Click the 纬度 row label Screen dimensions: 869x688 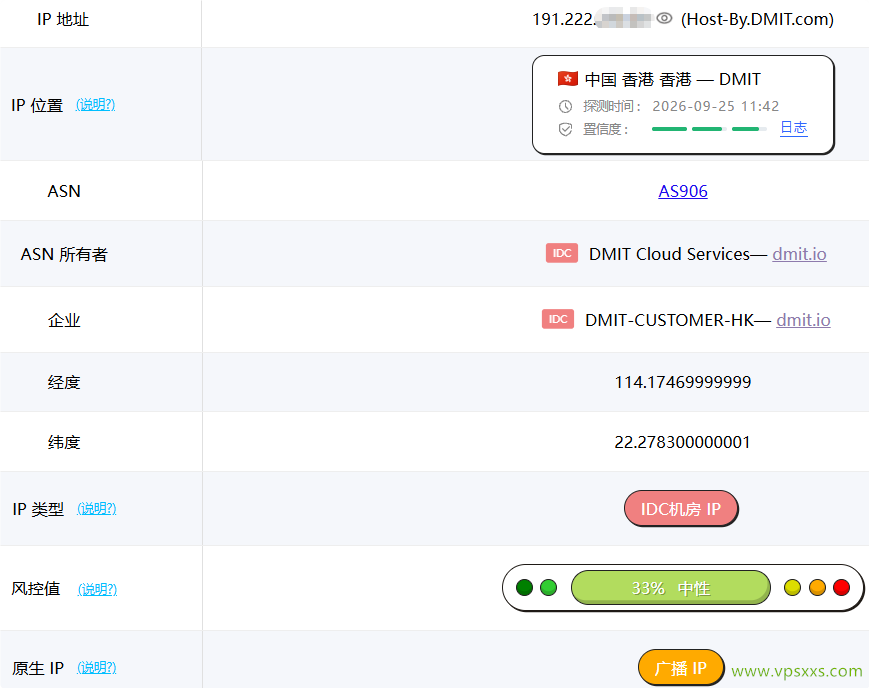[x=64, y=442]
